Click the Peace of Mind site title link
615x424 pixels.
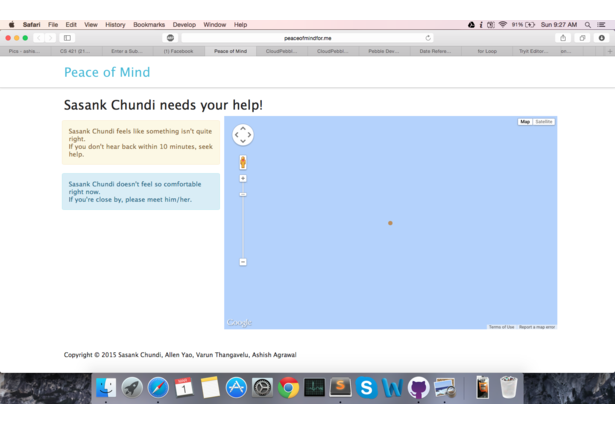coord(107,72)
